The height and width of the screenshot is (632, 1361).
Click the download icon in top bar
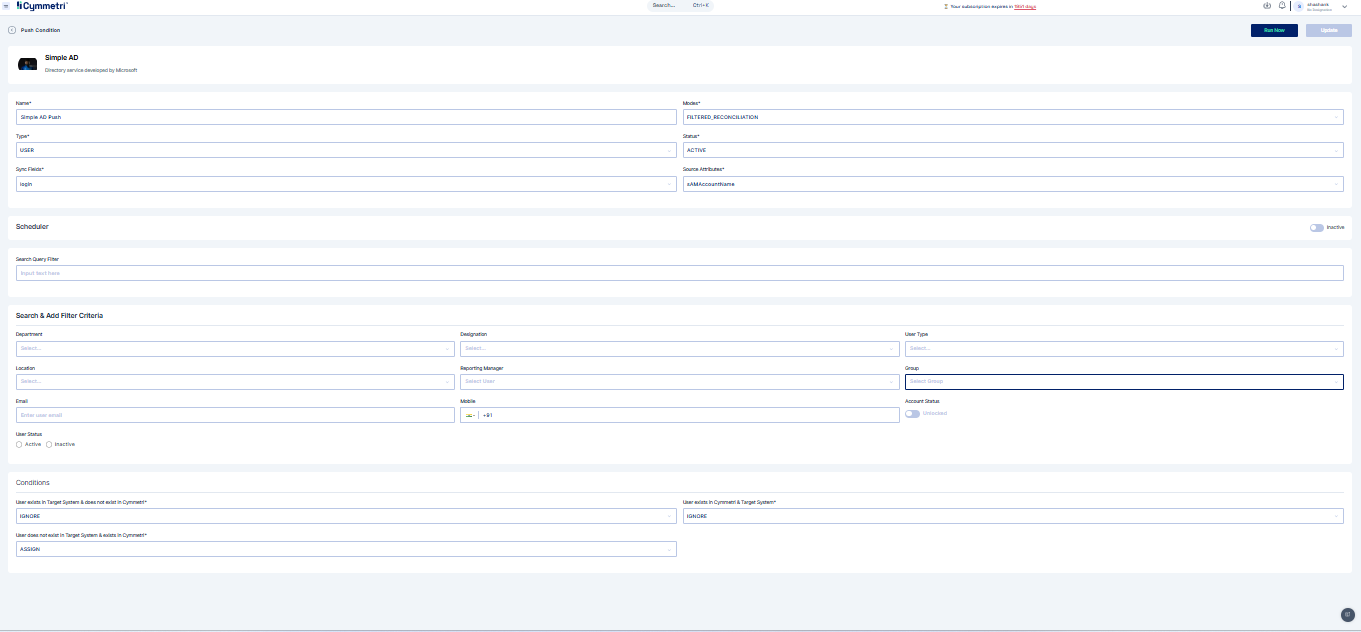1268,6
